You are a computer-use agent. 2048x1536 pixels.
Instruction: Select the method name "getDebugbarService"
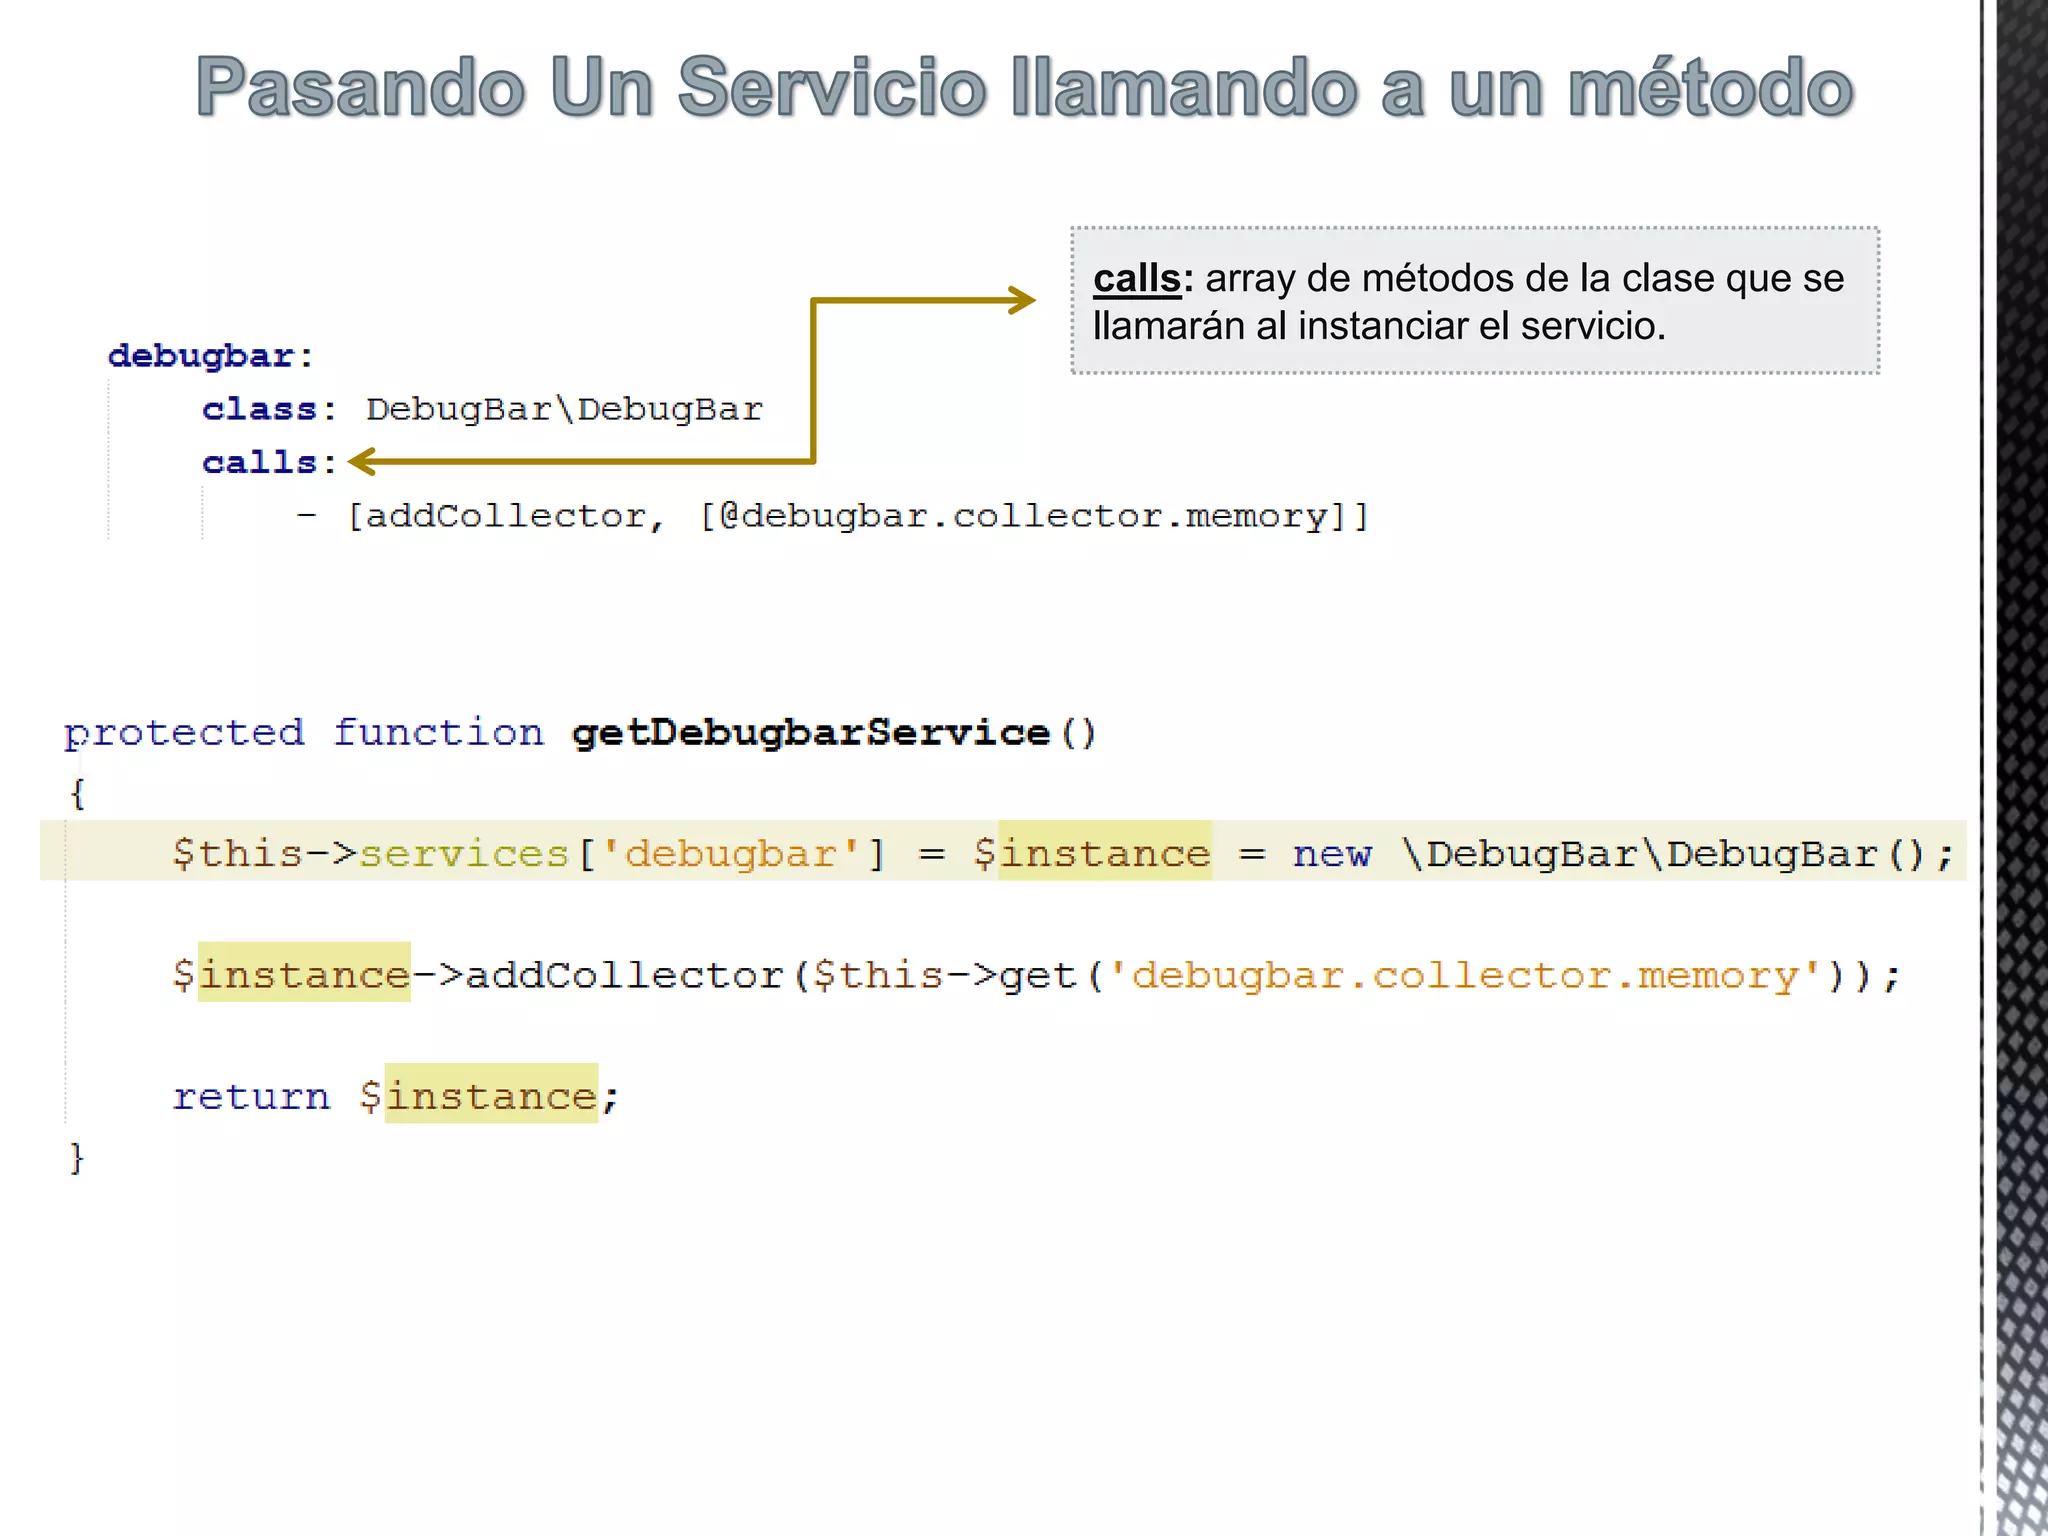pos(811,733)
